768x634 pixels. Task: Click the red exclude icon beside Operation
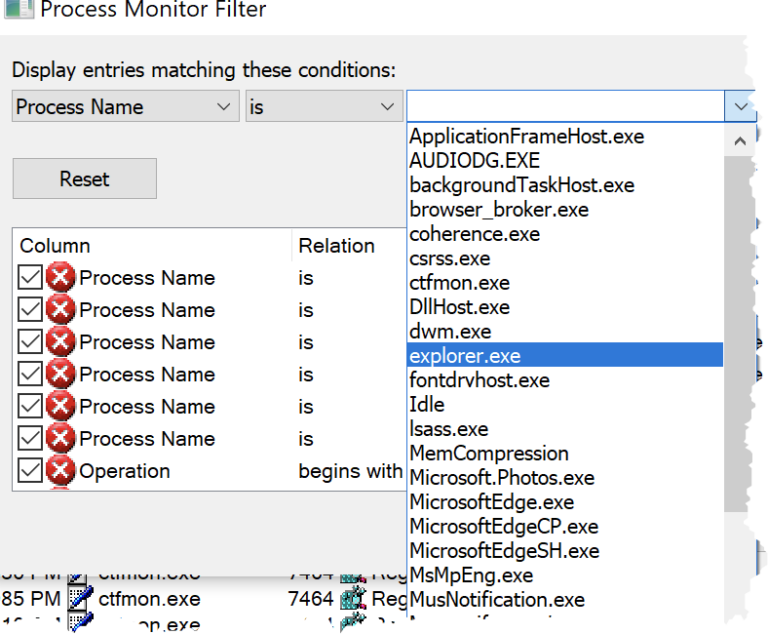(x=61, y=471)
